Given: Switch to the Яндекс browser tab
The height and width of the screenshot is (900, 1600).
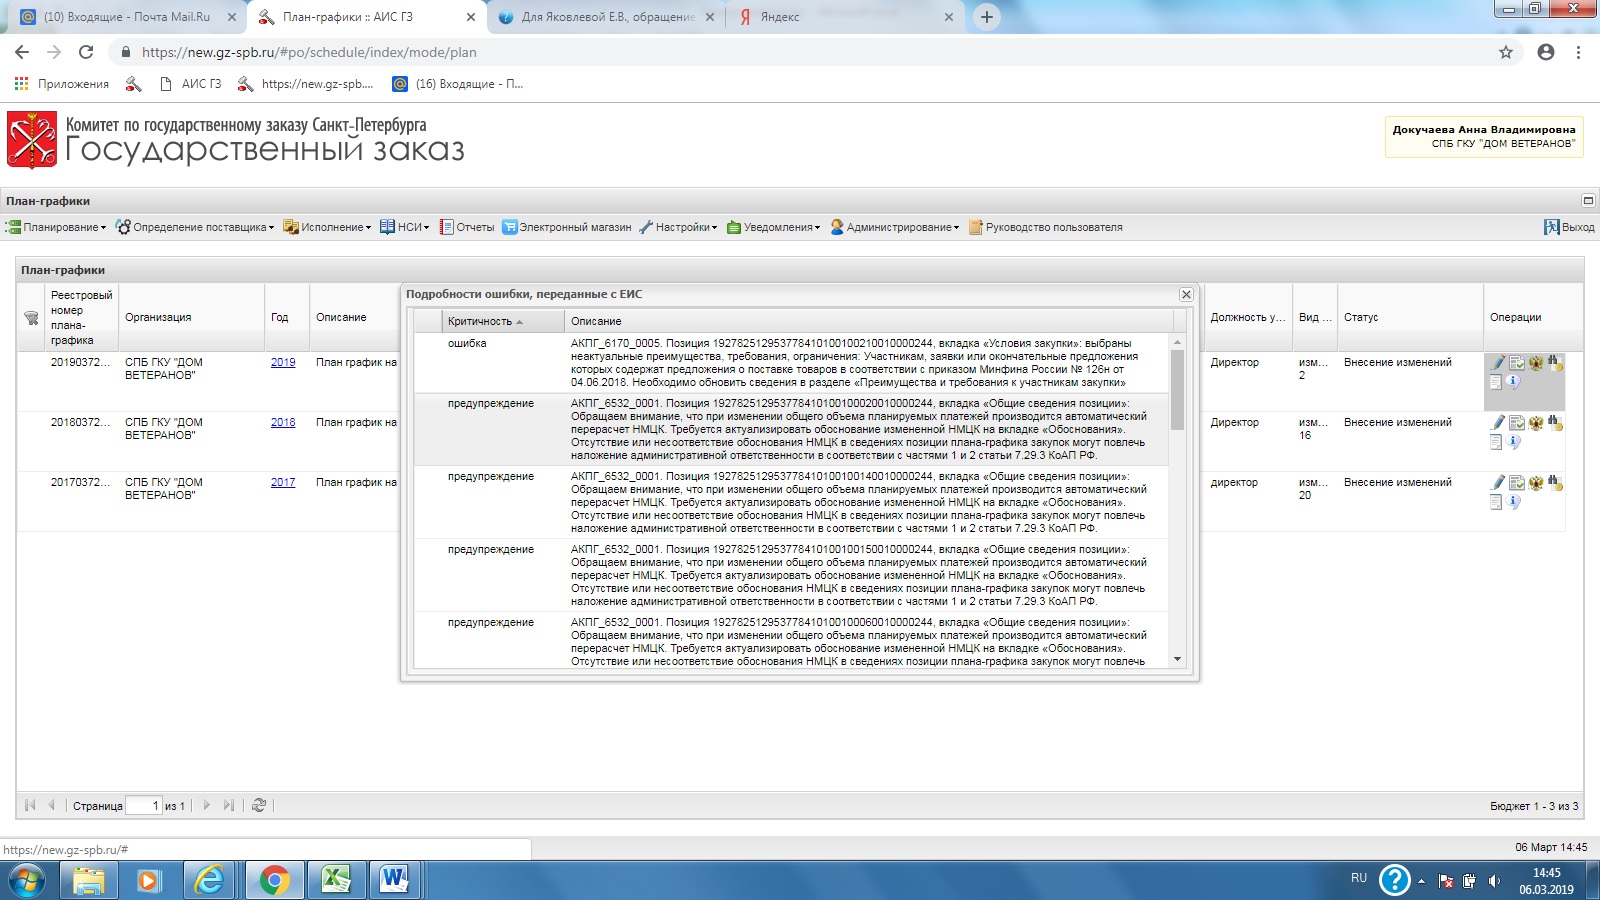Looking at the screenshot, I should click(x=846, y=17).
